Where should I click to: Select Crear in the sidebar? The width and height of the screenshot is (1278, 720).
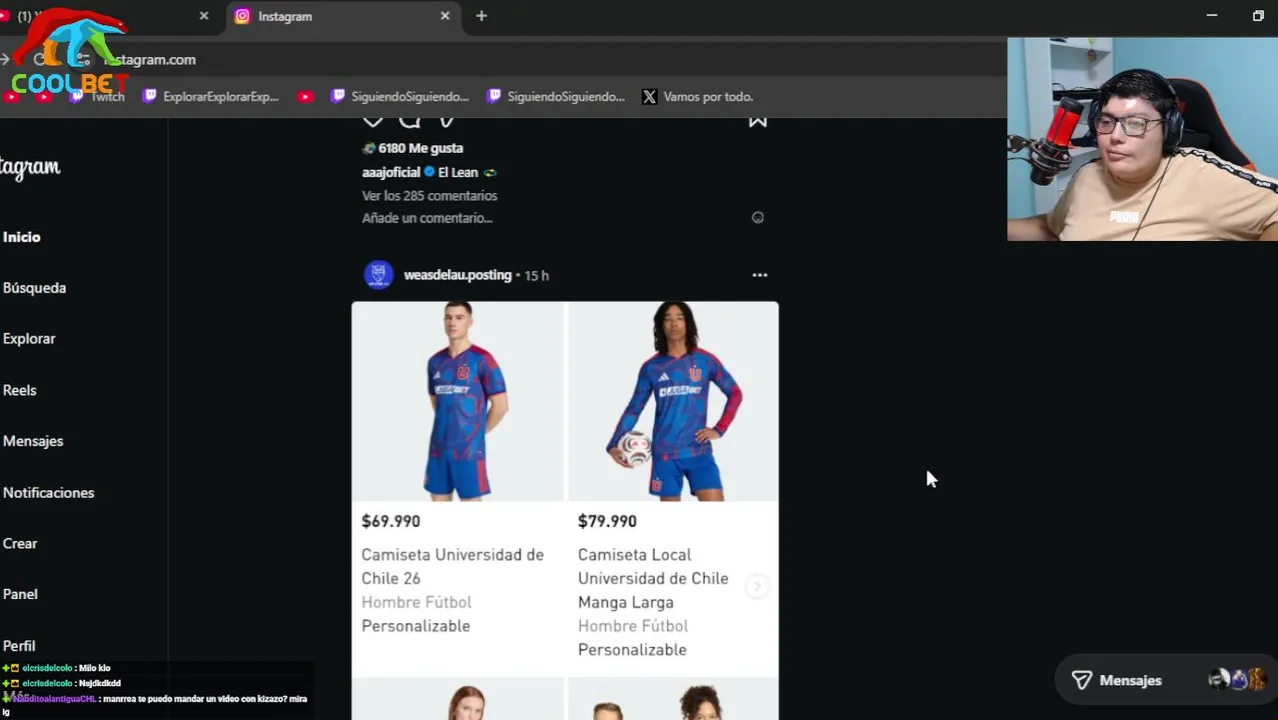click(x=20, y=544)
